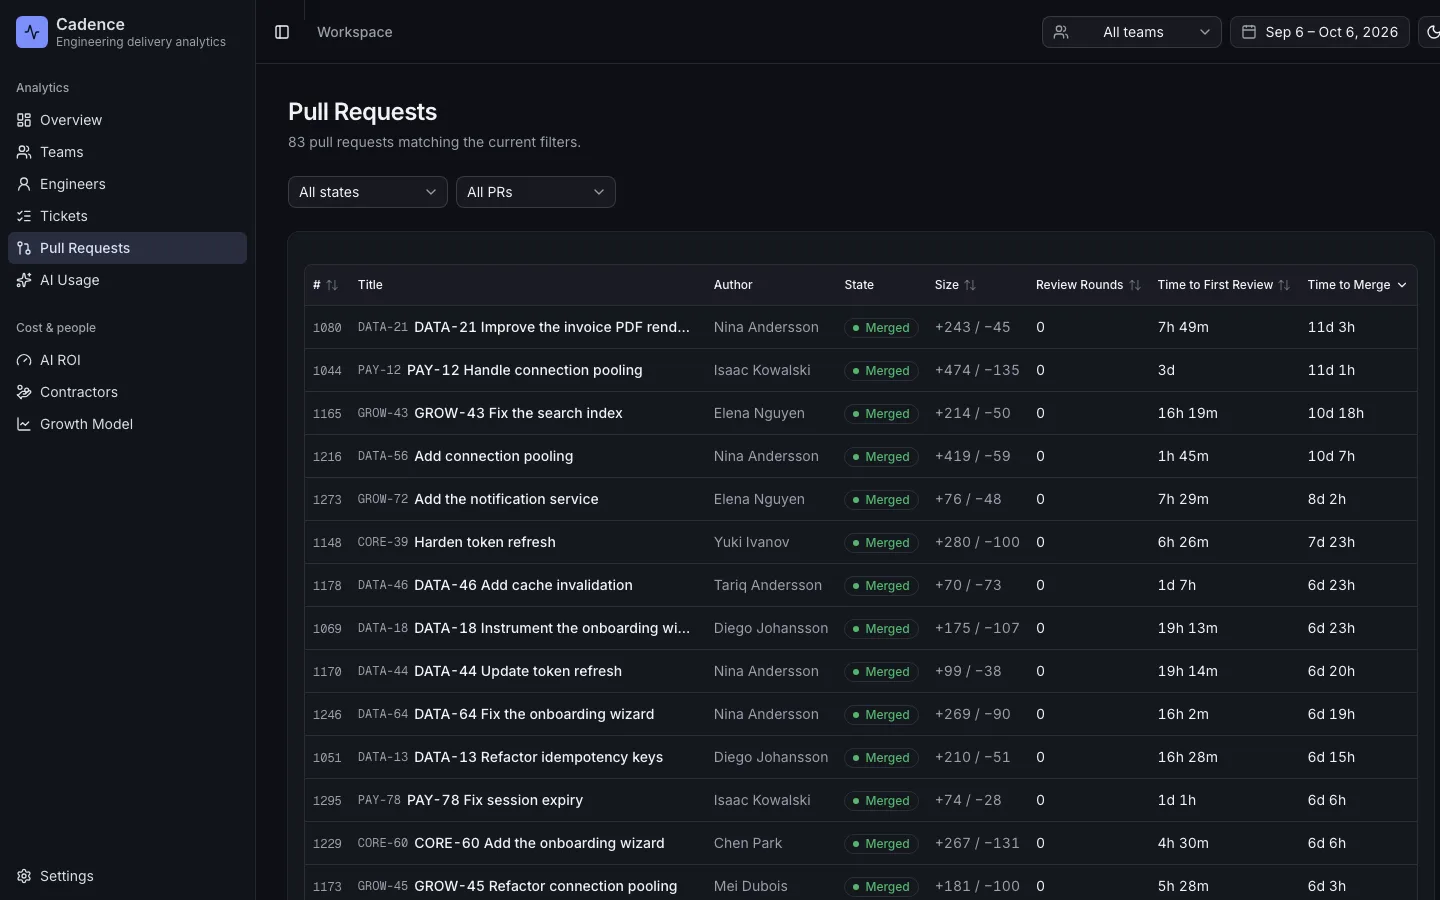Click the Cadence logo icon
This screenshot has height=900, width=1440.
[32, 32]
